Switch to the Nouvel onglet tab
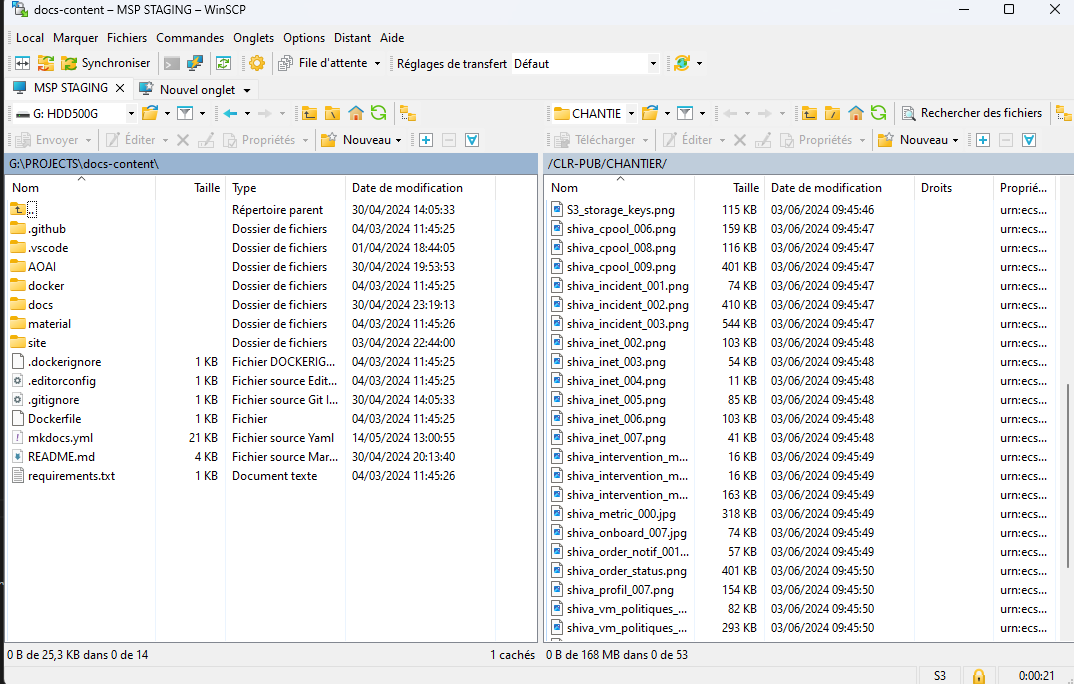1074x684 pixels. click(196, 89)
